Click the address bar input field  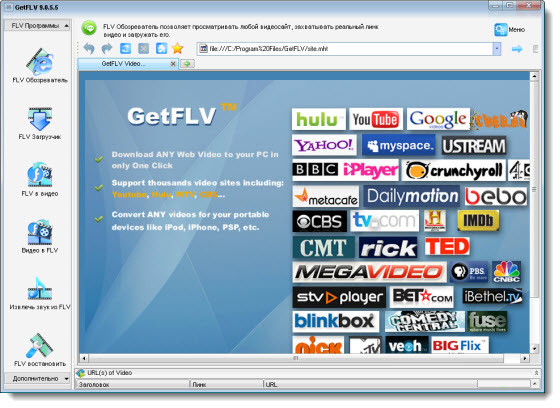point(345,49)
